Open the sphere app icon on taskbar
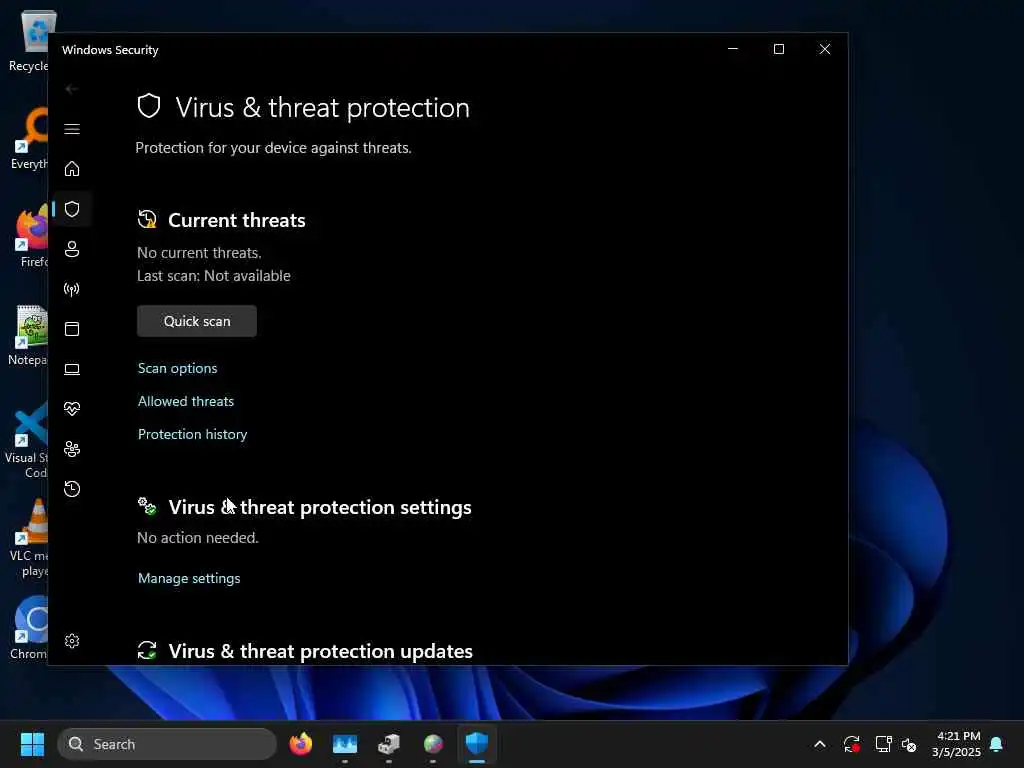The image size is (1024, 768). click(x=433, y=744)
